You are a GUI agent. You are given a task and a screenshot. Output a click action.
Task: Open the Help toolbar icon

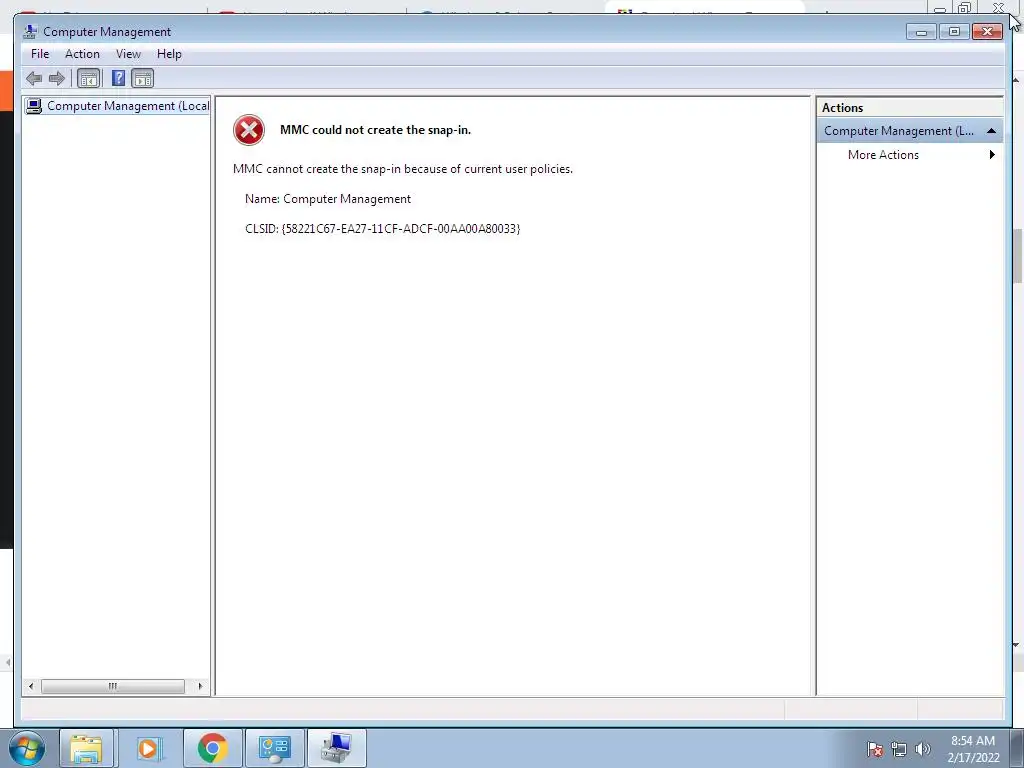pyautogui.click(x=118, y=79)
